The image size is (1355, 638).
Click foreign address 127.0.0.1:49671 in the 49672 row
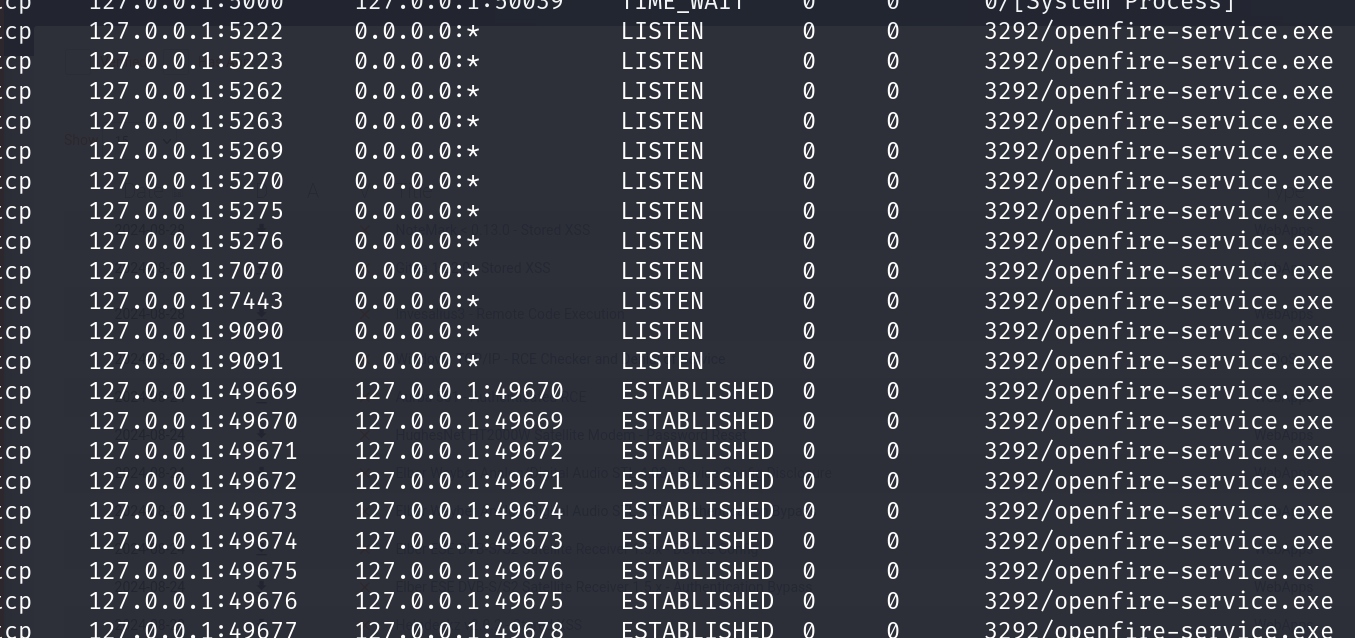click(459, 481)
